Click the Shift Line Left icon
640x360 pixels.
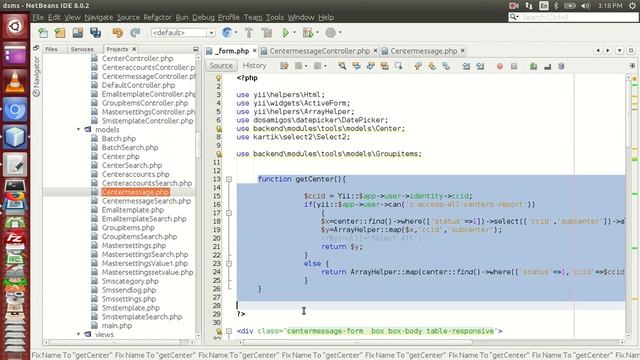[466, 66]
